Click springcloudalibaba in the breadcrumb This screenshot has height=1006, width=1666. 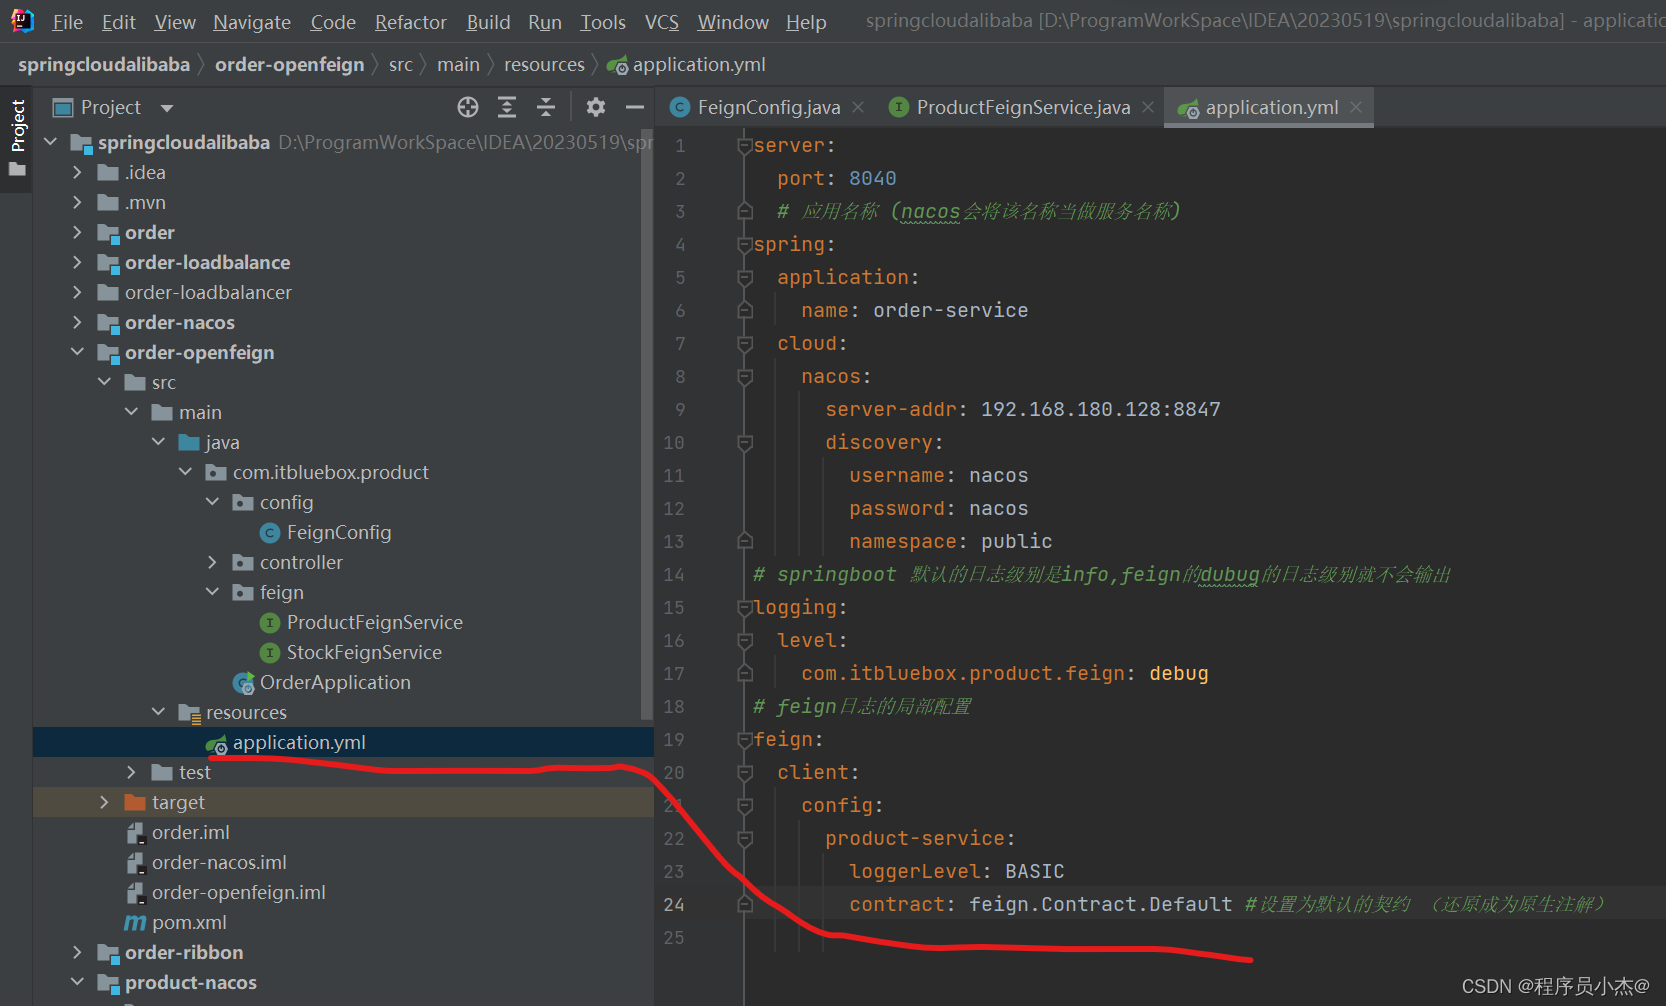[104, 65]
